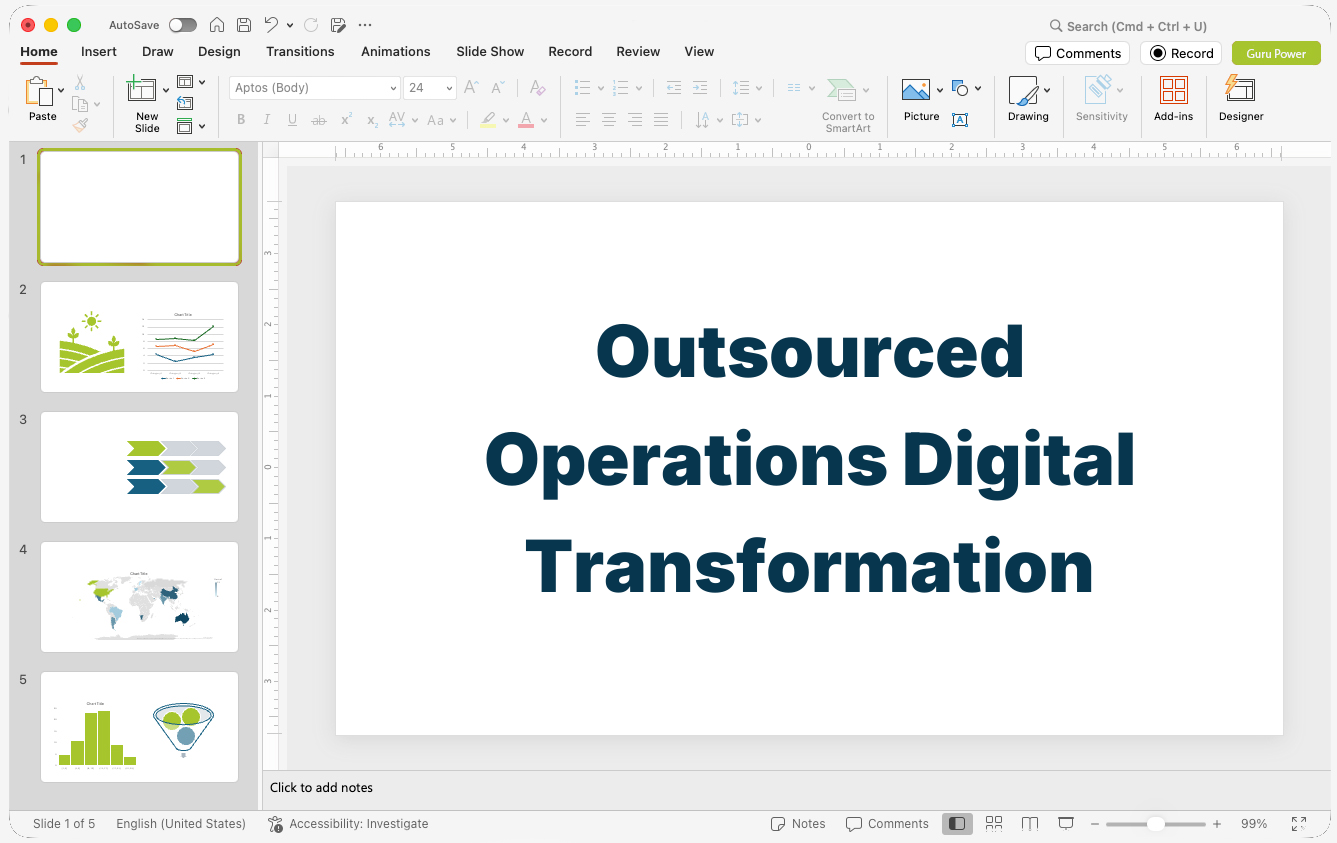This screenshot has width=1337, height=843.
Task: Click the Reset slide icon
Action: pos(185,103)
